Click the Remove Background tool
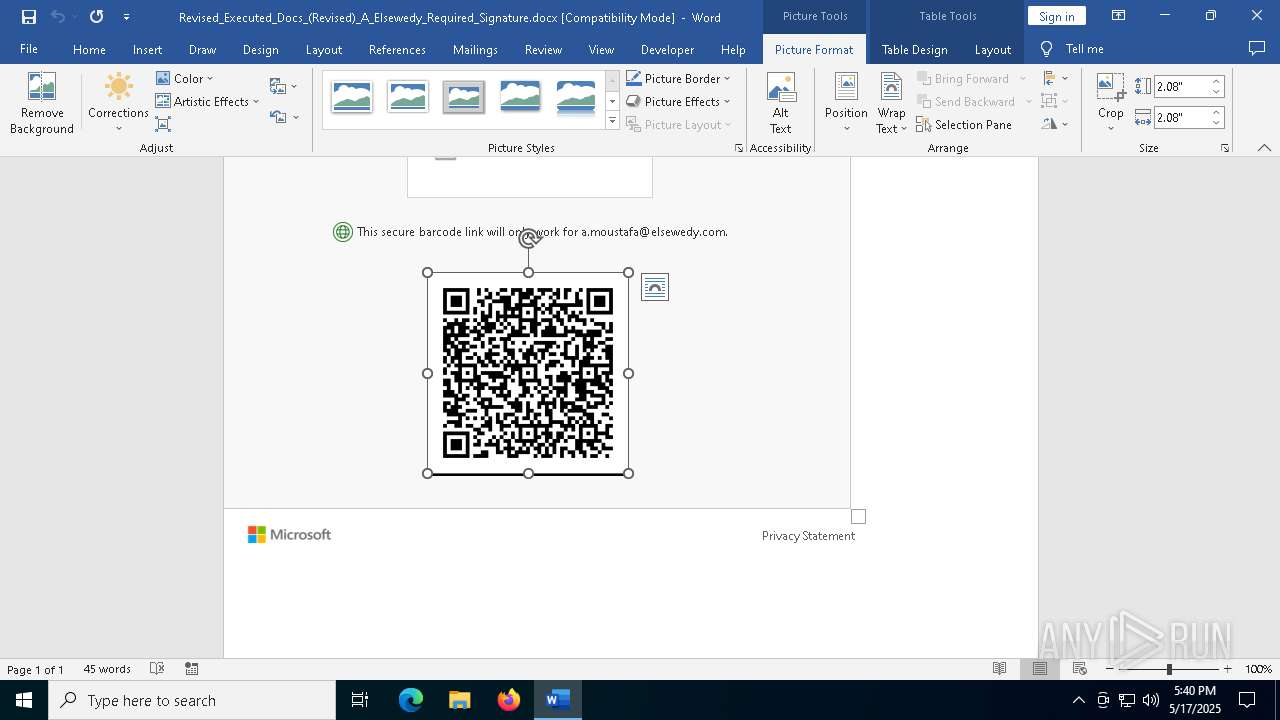1280x720 pixels. 42,103
